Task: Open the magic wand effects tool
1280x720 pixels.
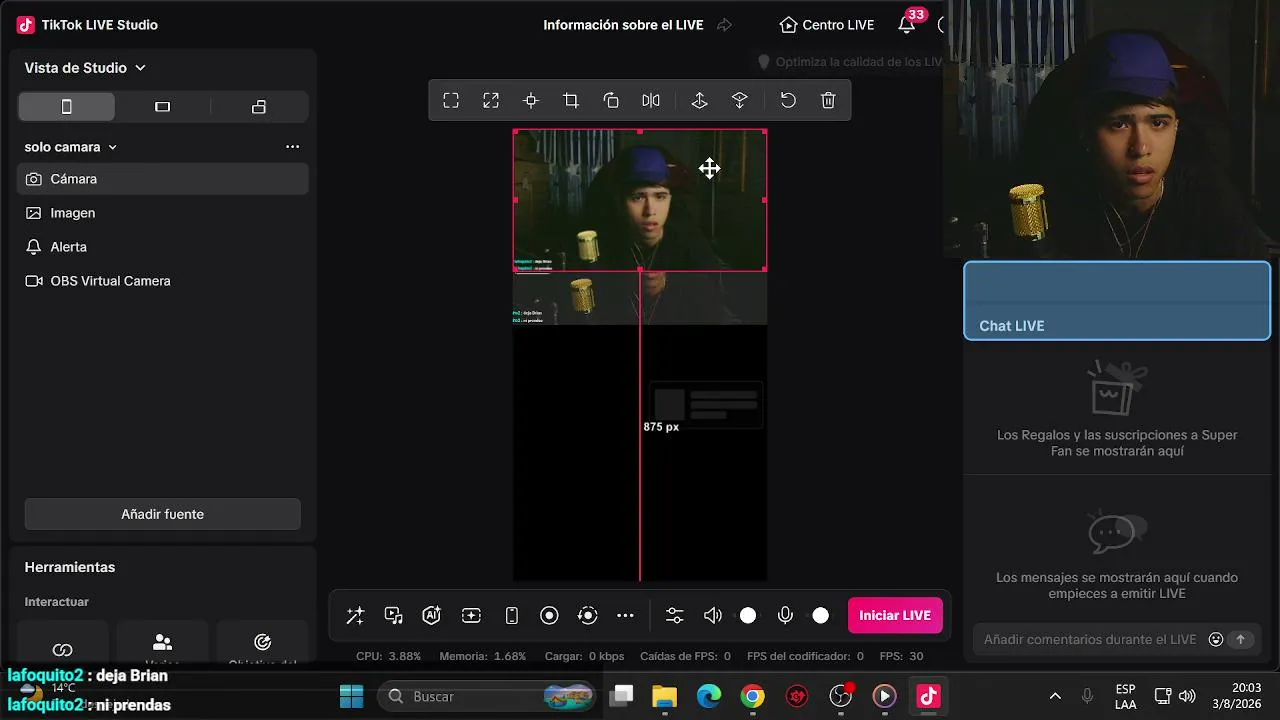Action: [355, 616]
